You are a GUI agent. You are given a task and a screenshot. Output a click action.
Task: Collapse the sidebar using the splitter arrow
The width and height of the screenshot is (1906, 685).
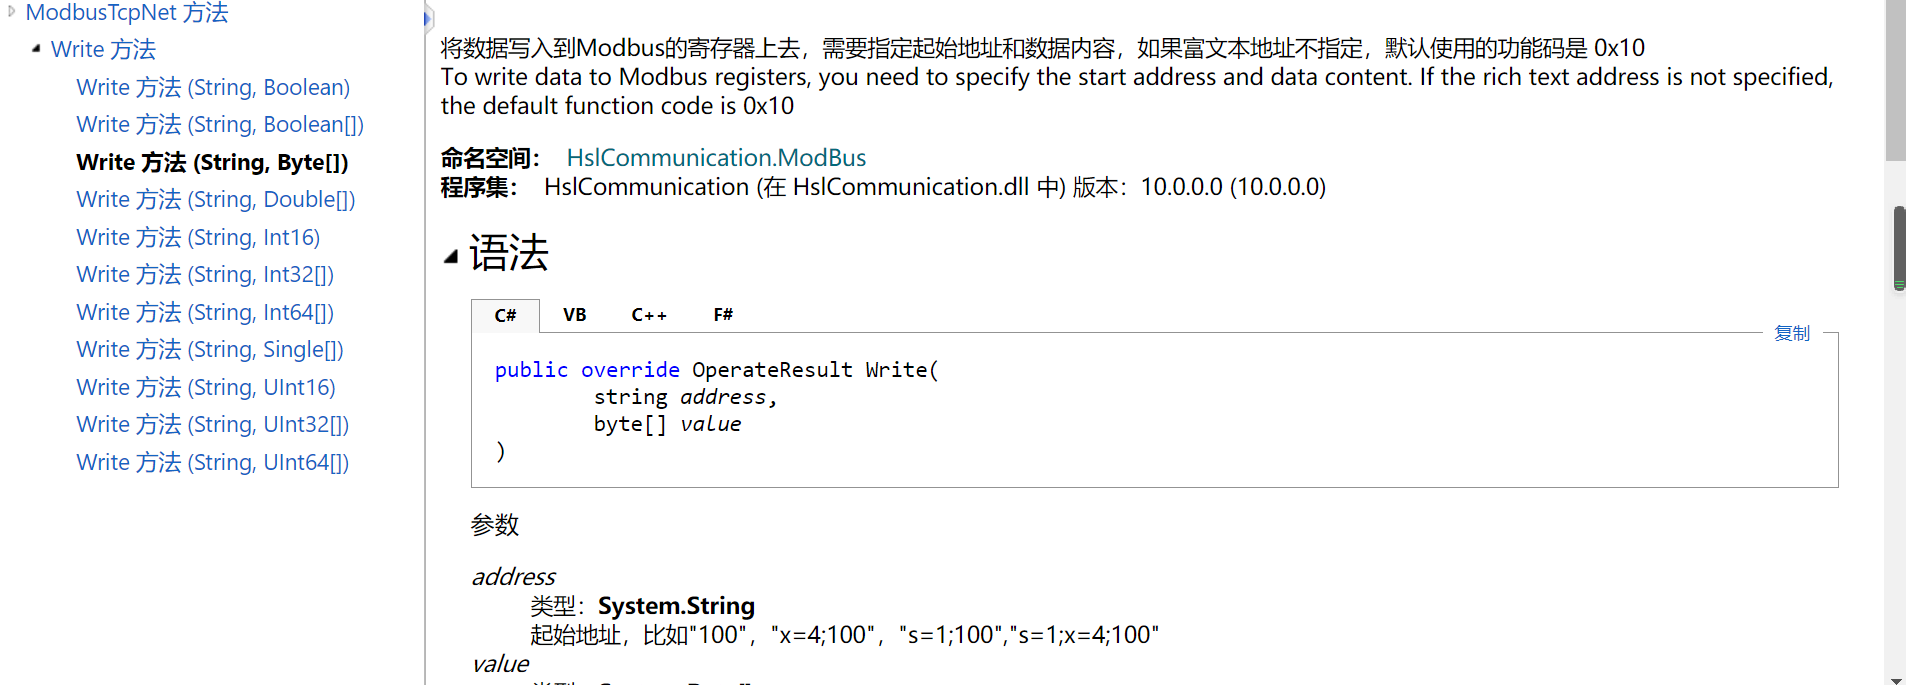click(x=428, y=17)
